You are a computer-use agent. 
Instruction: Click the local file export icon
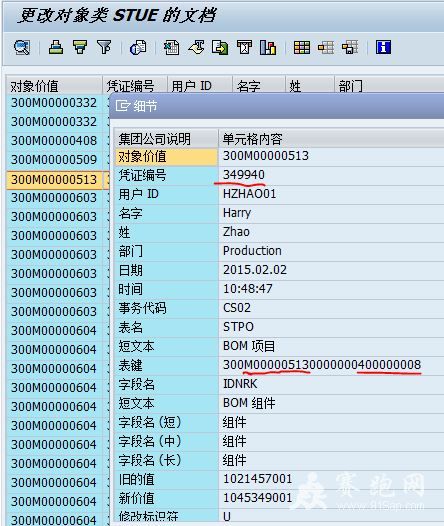(x=220, y=47)
